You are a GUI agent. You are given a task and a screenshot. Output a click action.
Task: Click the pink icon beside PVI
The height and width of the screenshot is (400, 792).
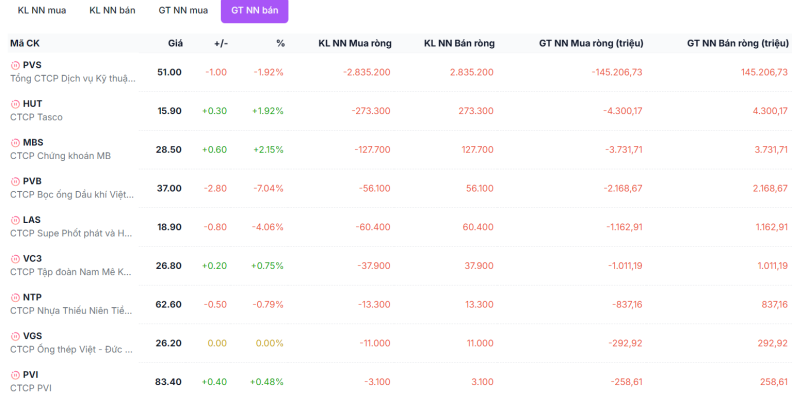pyautogui.click(x=15, y=375)
